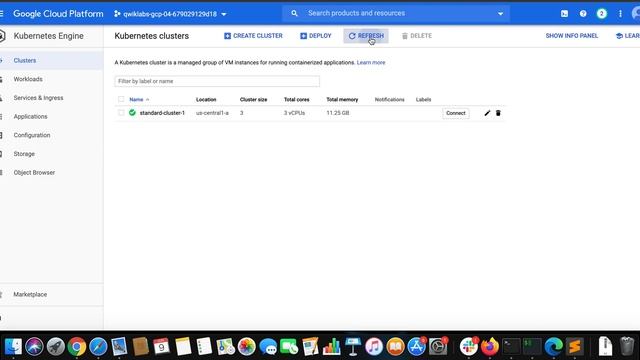Click the DEPLOY button
The height and width of the screenshot is (360, 640).
tap(316, 36)
